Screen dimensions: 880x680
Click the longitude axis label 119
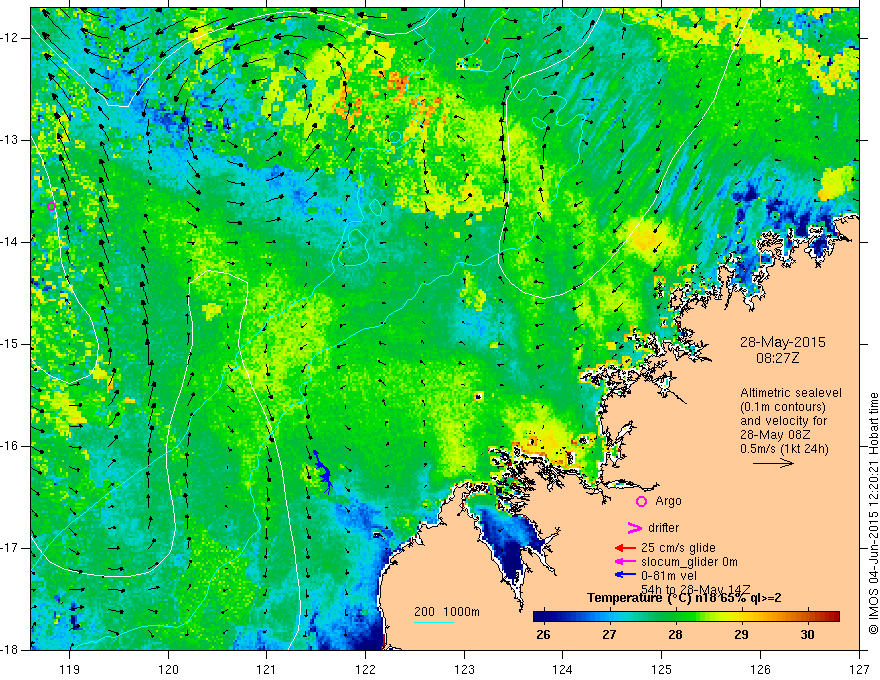[70, 669]
